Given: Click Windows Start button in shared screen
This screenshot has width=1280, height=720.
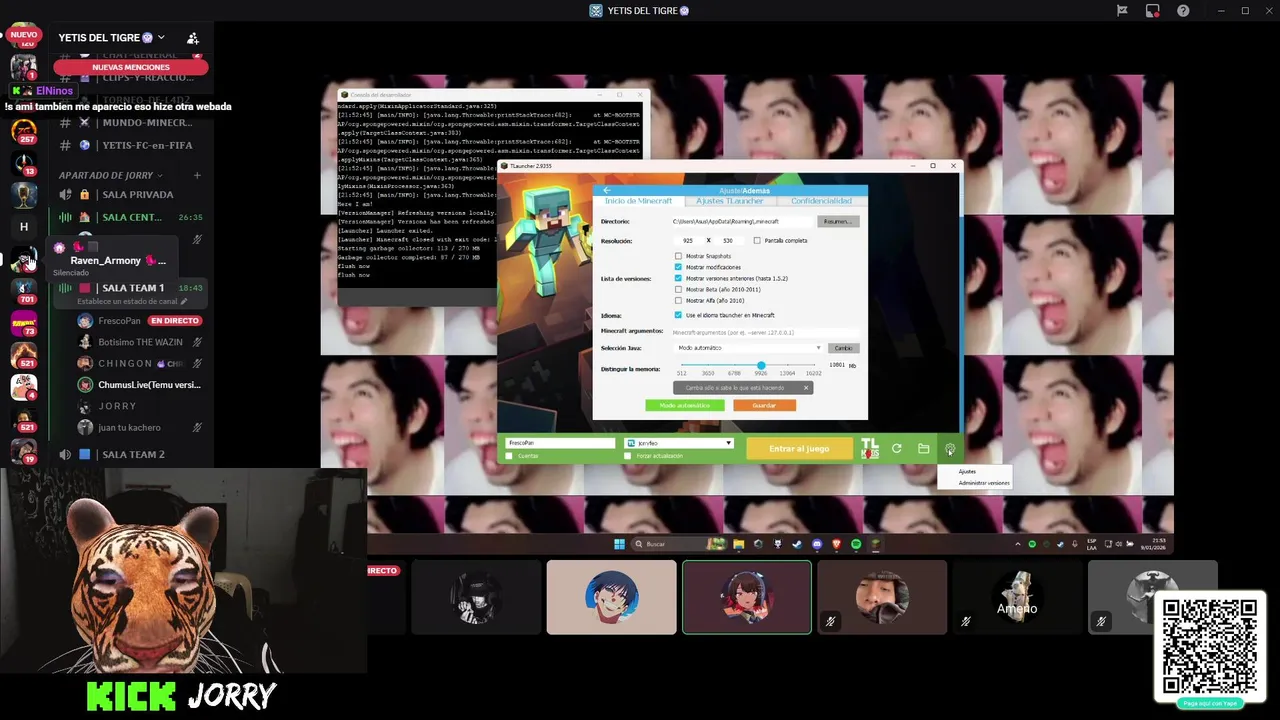Looking at the screenshot, I should [620, 544].
